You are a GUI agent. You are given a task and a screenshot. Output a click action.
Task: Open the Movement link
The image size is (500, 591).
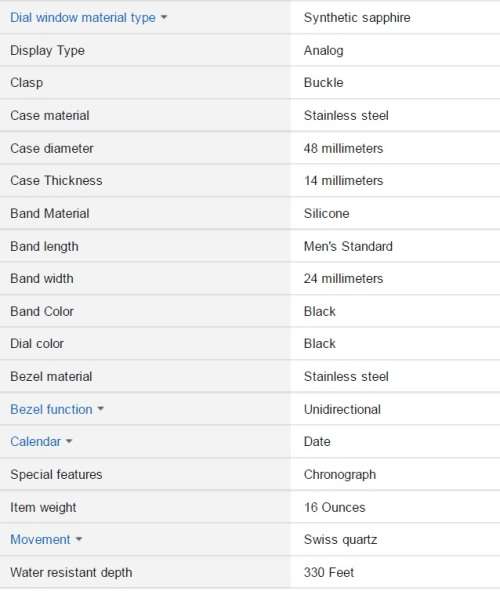(40, 539)
